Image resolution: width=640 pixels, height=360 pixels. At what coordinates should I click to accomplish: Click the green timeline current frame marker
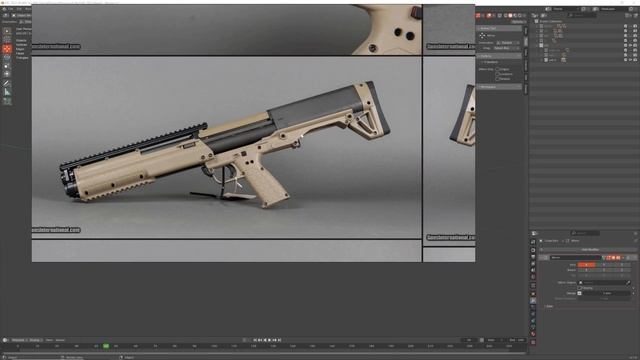106,346
